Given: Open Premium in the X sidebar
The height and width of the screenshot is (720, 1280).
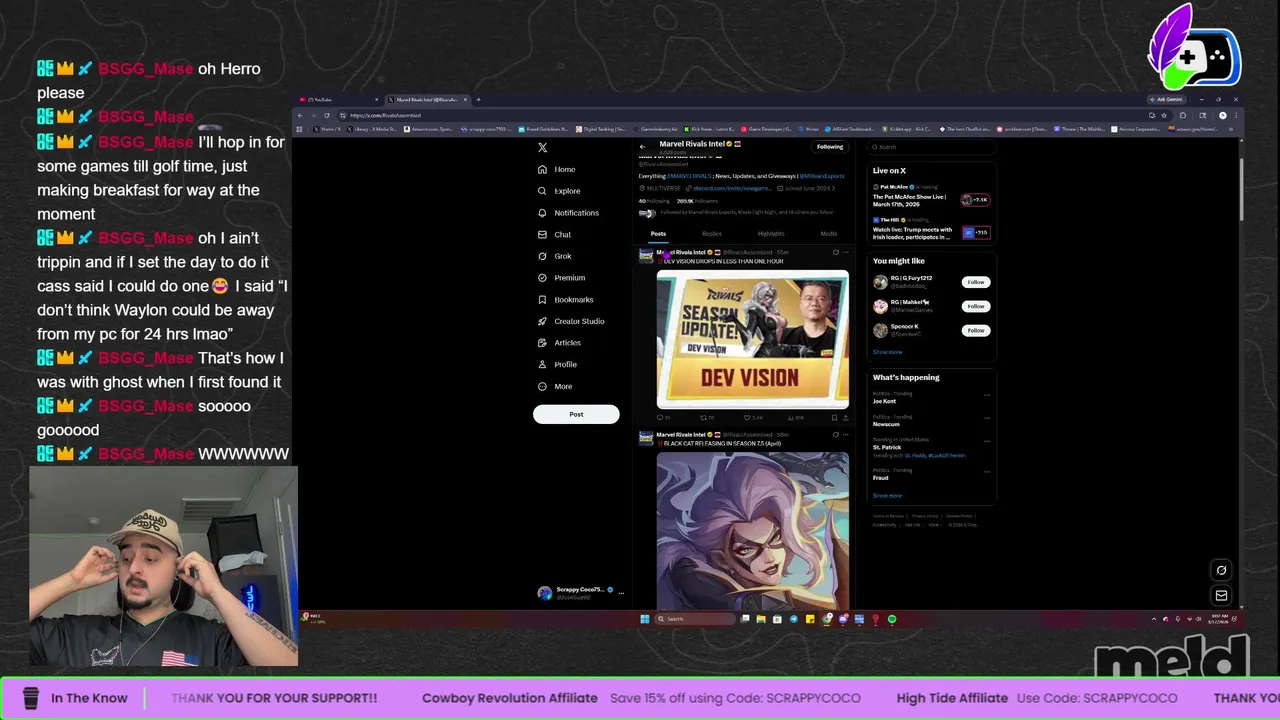Looking at the screenshot, I should point(561,278).
